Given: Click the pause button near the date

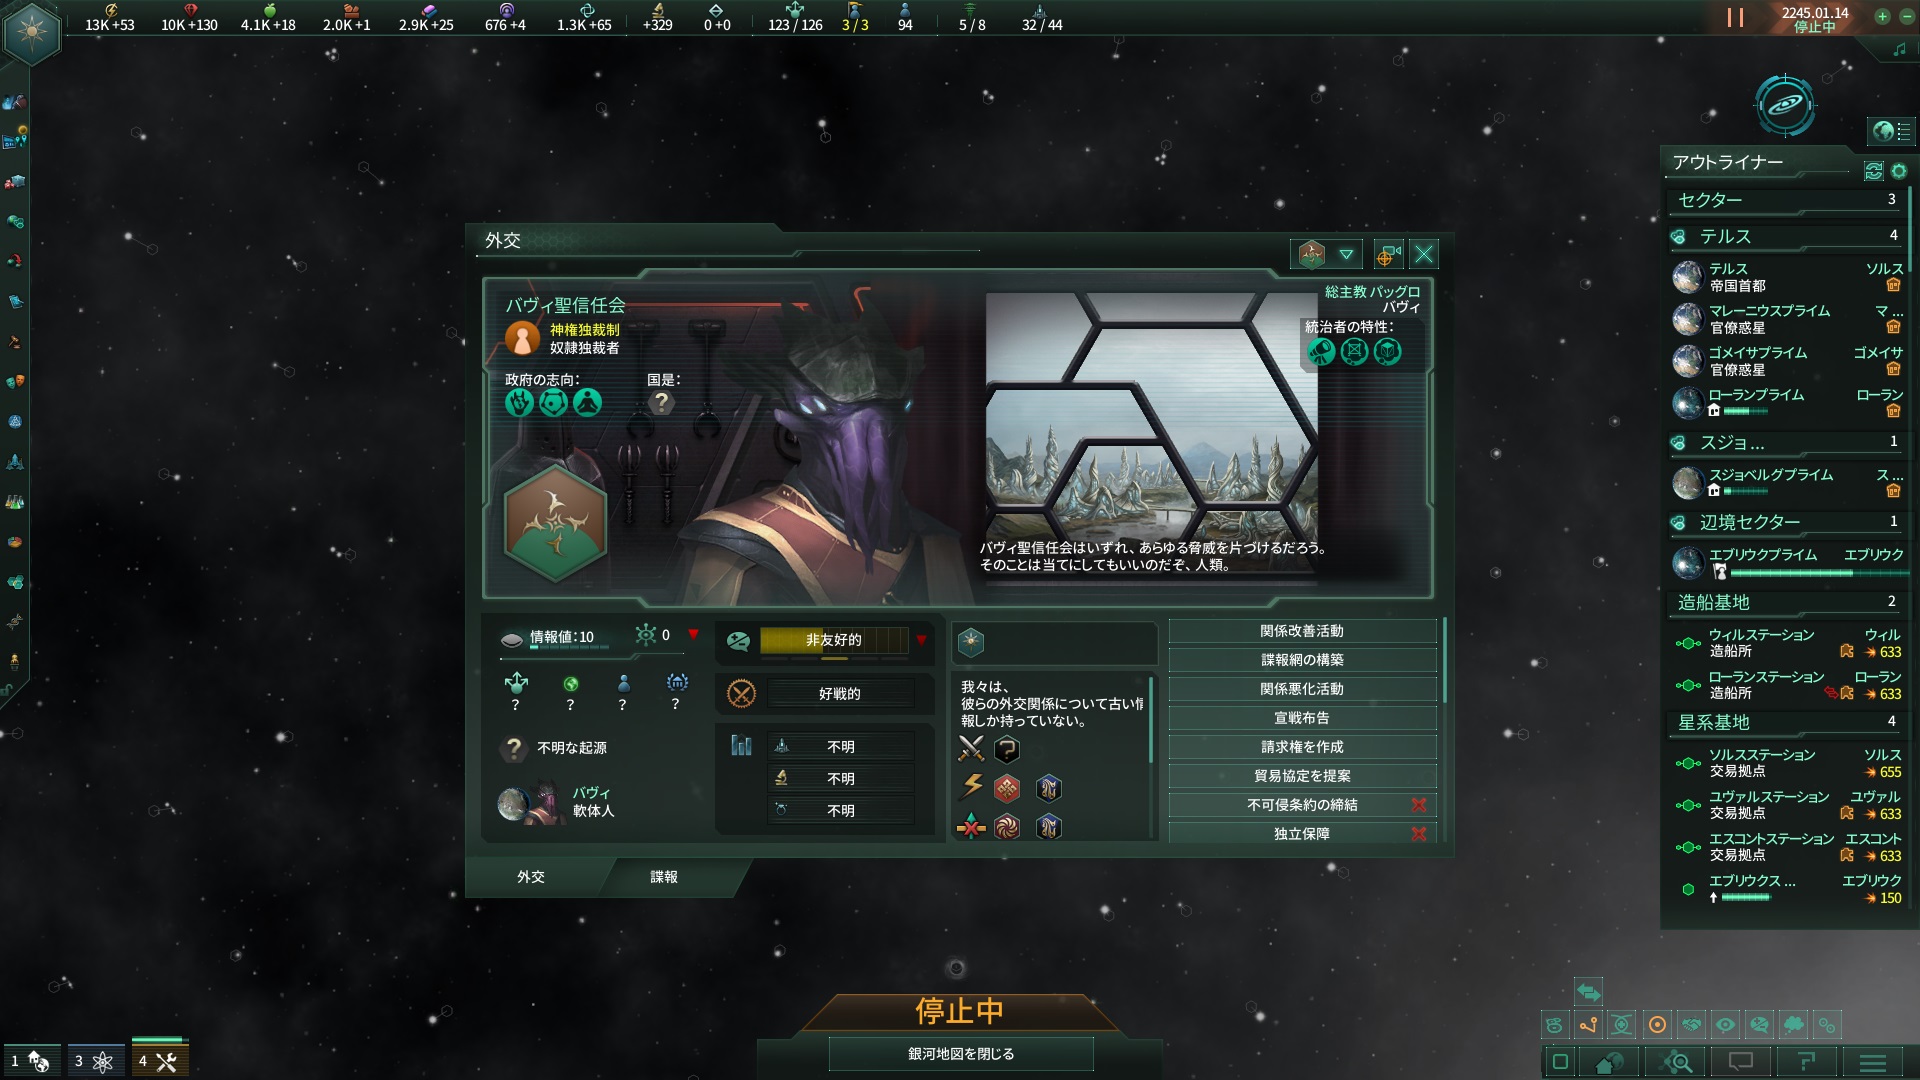Looking at the screenshot, I should click(1735, 18).
